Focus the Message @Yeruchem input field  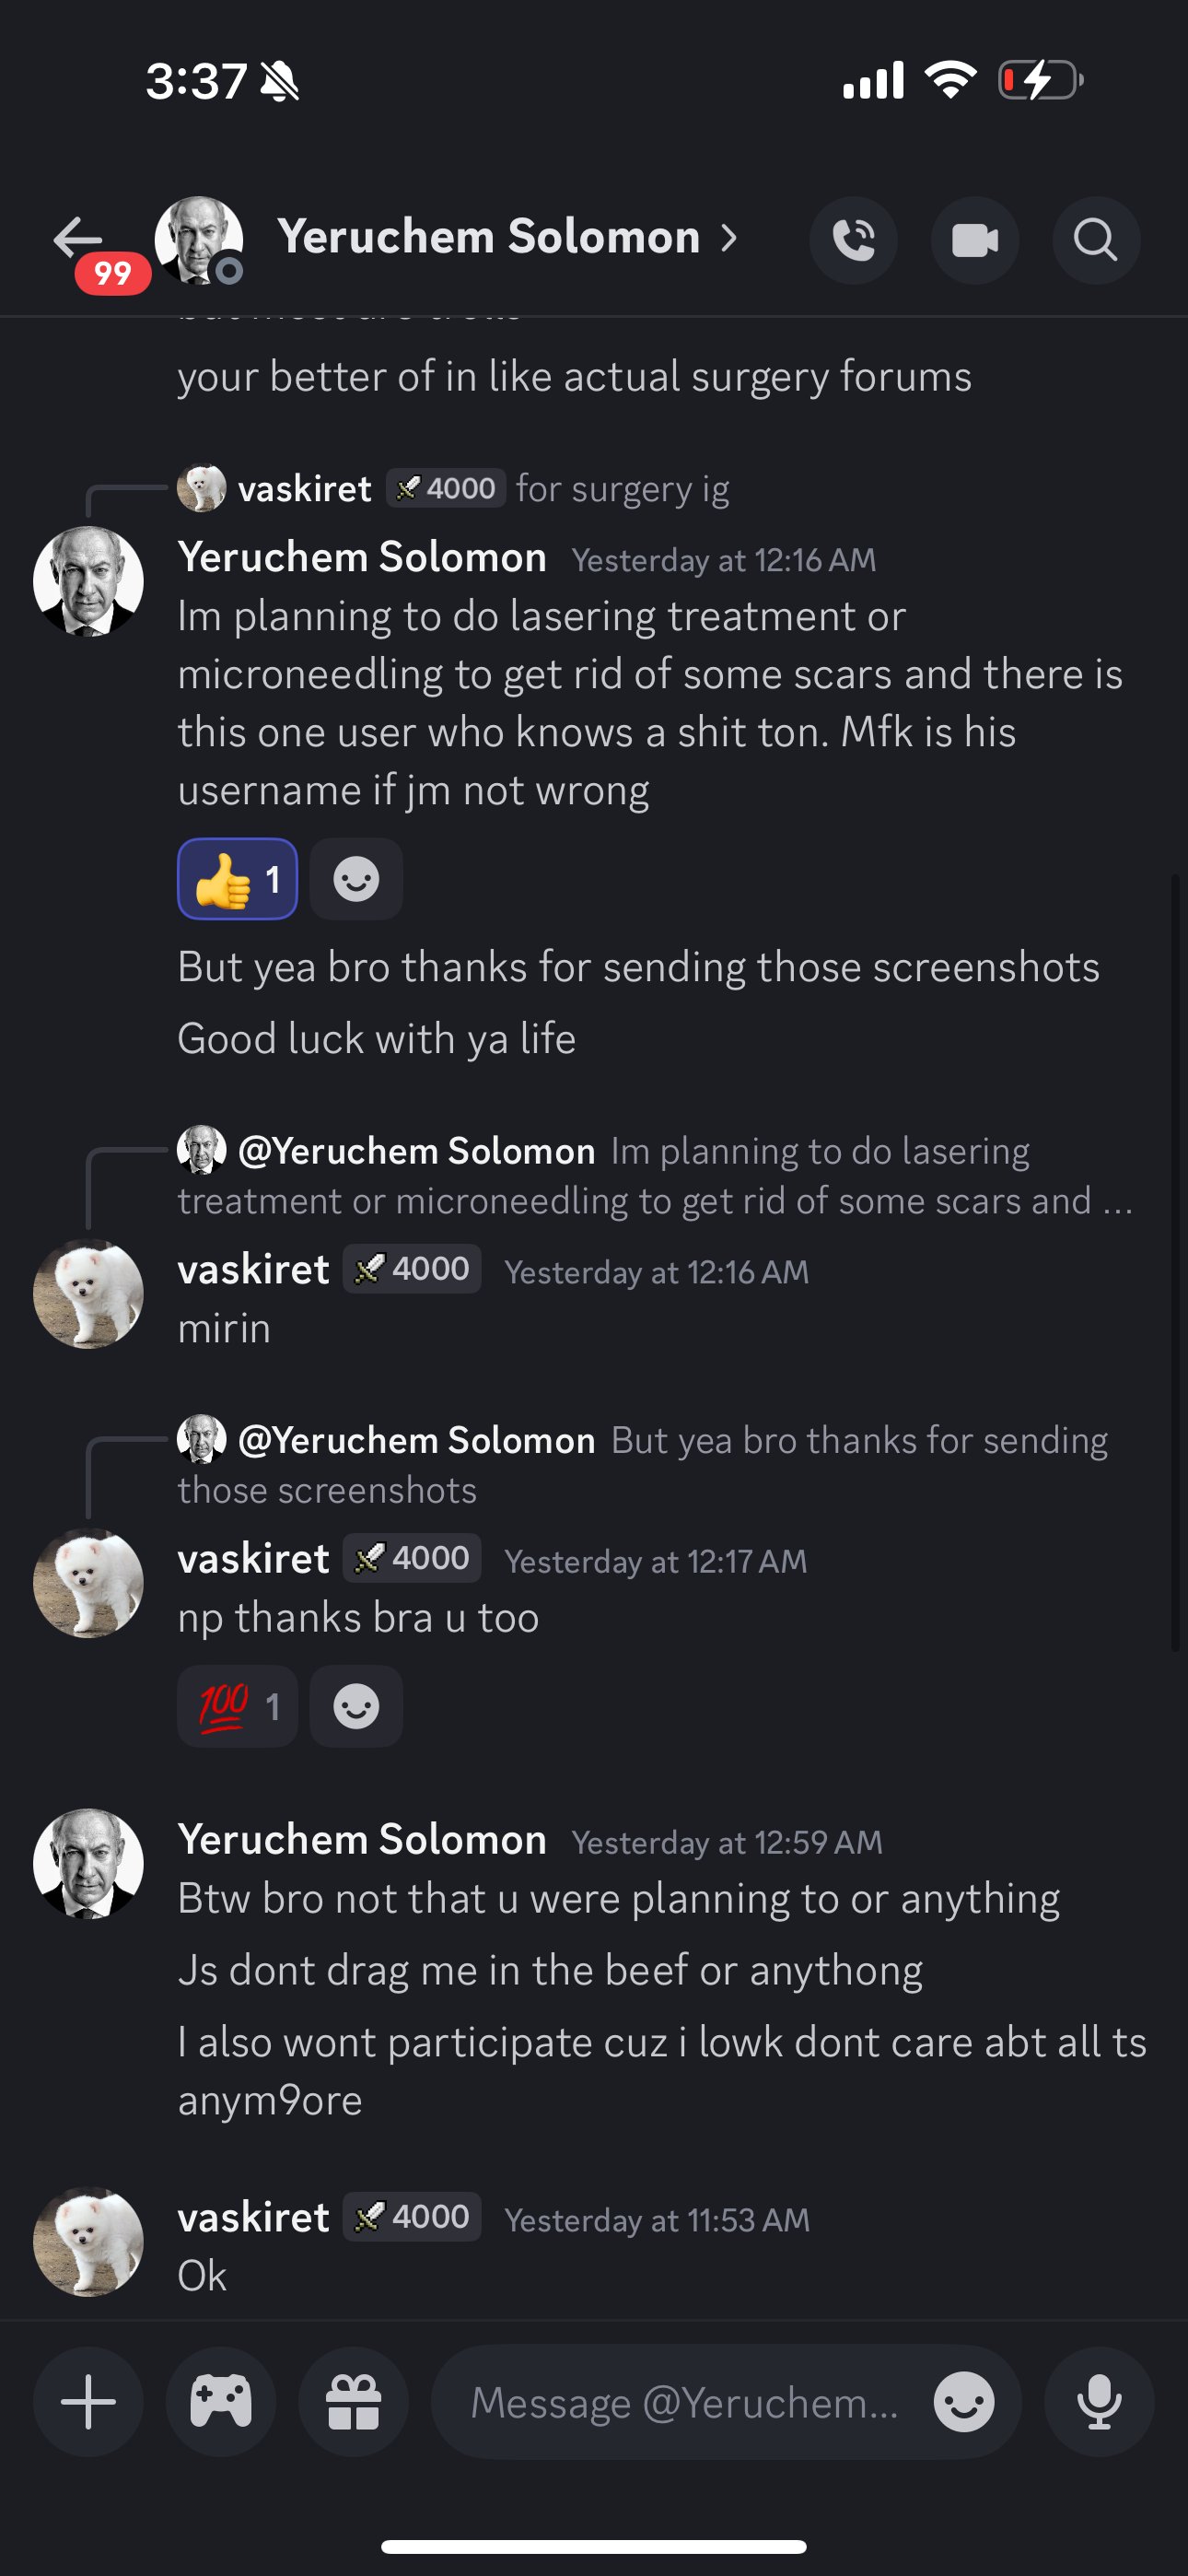tap(685, 2402)
